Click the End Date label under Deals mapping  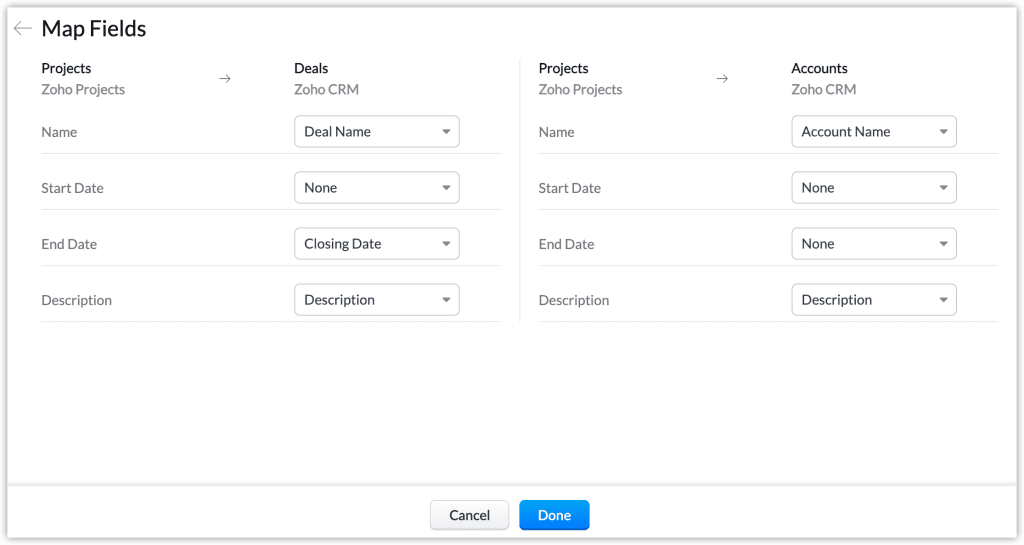[x=69, y=244]
